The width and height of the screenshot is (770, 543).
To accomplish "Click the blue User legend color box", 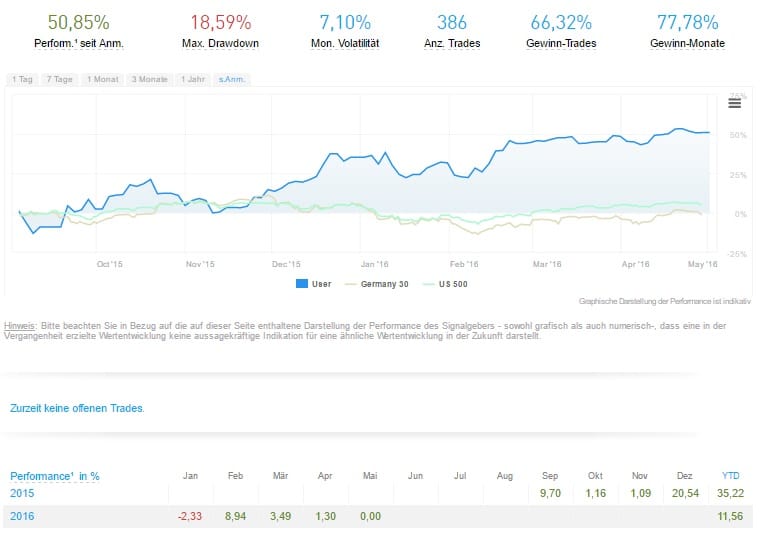I will point(300,284).
